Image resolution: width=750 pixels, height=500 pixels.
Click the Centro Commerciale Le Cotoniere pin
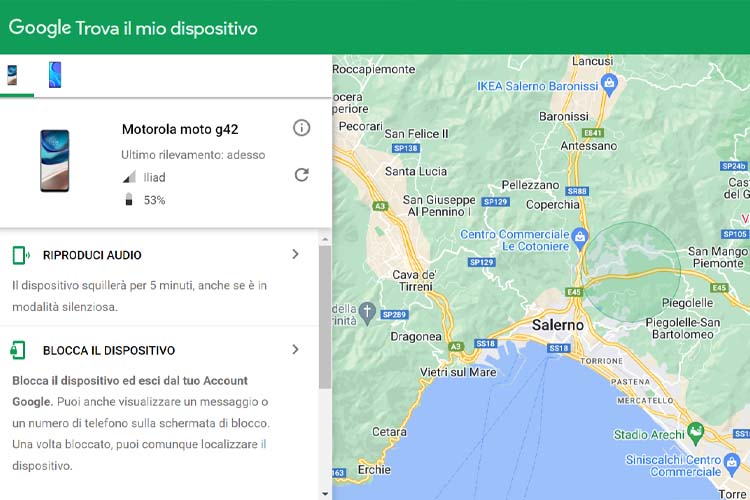(x=580, y=238)
